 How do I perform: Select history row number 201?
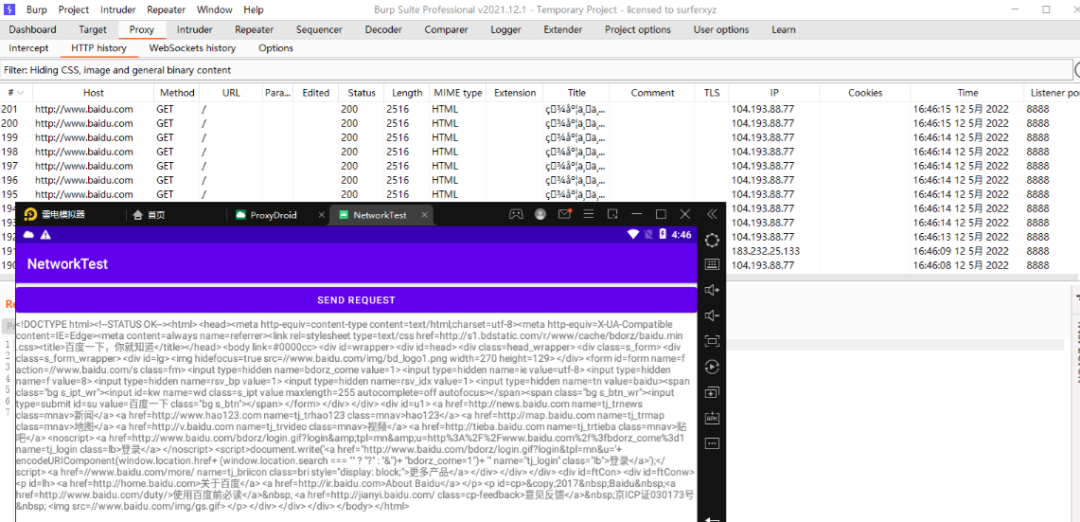point(540,109)
